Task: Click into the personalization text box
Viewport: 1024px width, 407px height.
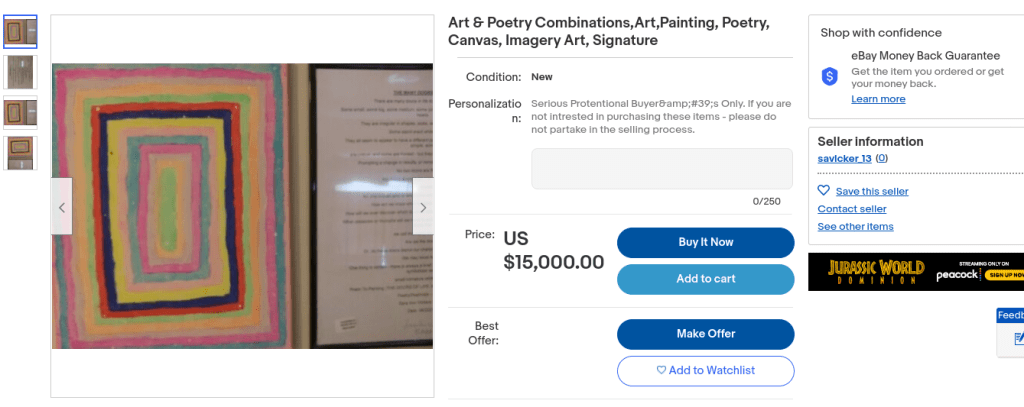Action: [x=661, y=169]
